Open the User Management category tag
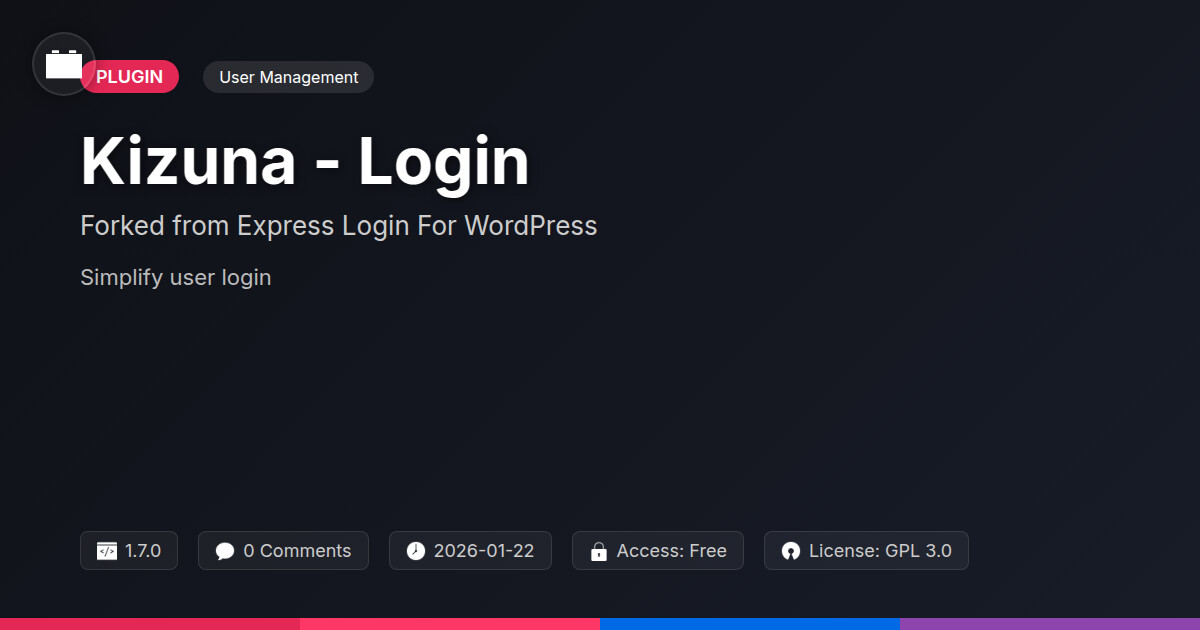The width and height of the screenshot is (1200, 630). point(288,77)
